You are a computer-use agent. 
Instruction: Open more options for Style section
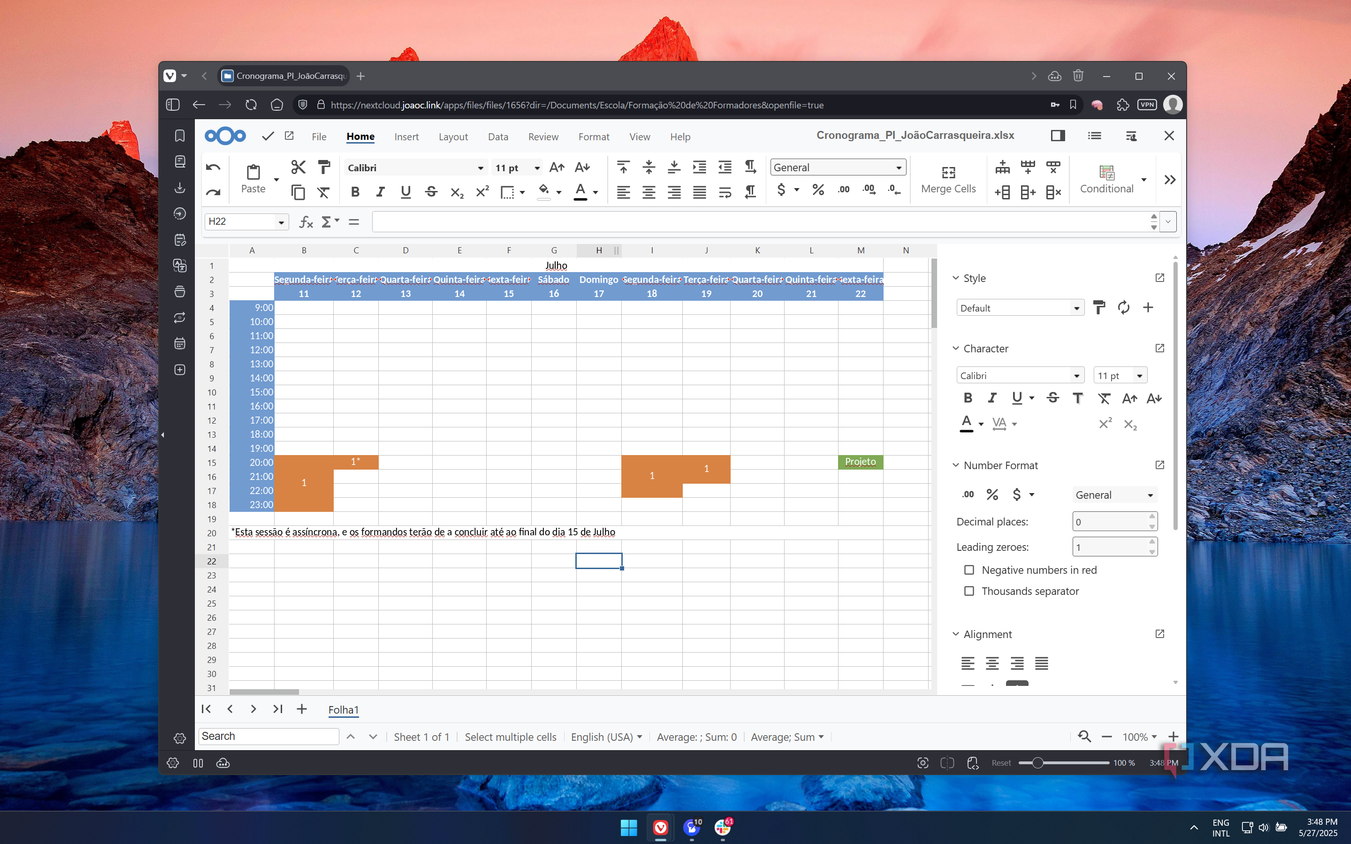(x=1160, y=278)
